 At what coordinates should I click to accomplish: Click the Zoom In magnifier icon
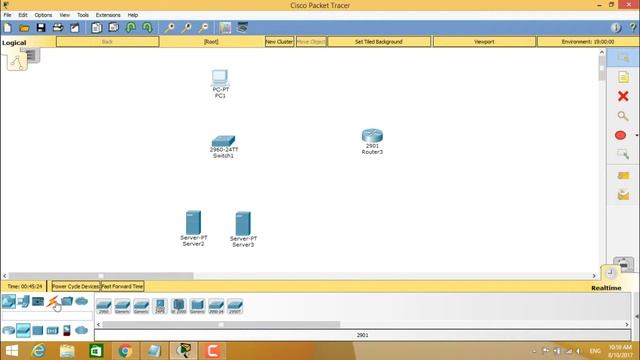169,28
